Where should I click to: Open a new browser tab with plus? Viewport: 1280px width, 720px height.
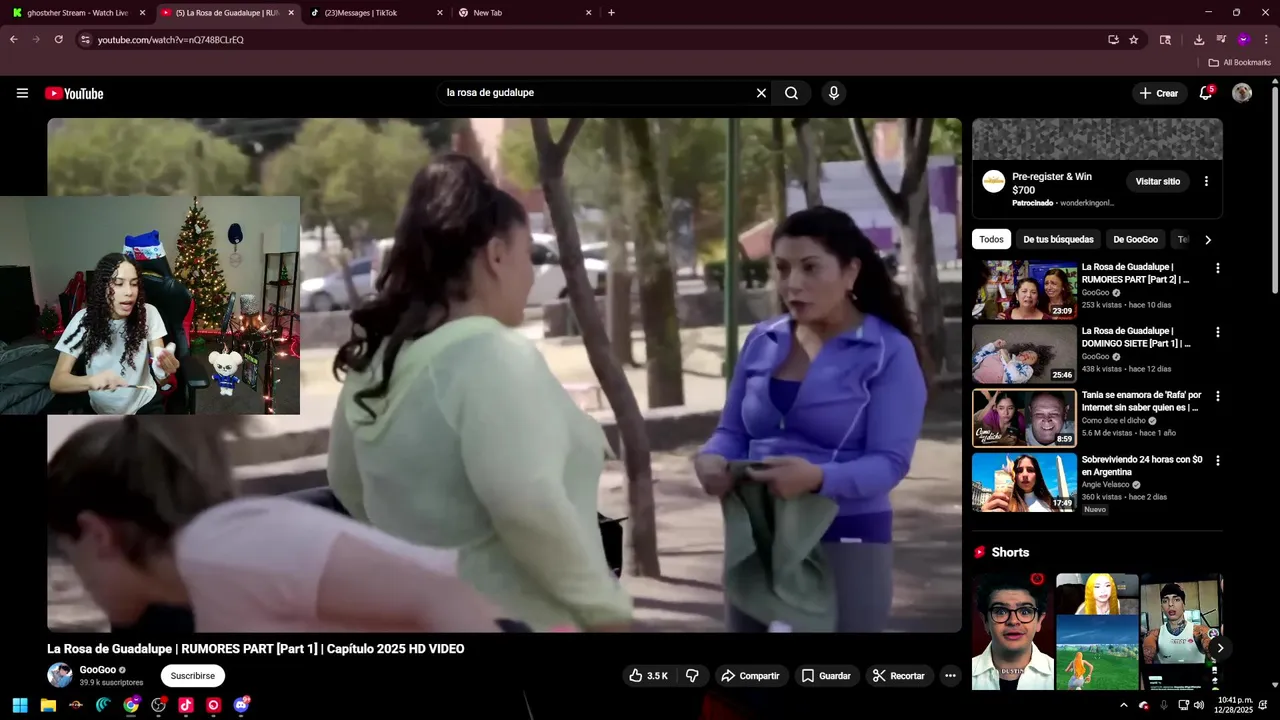611,13
